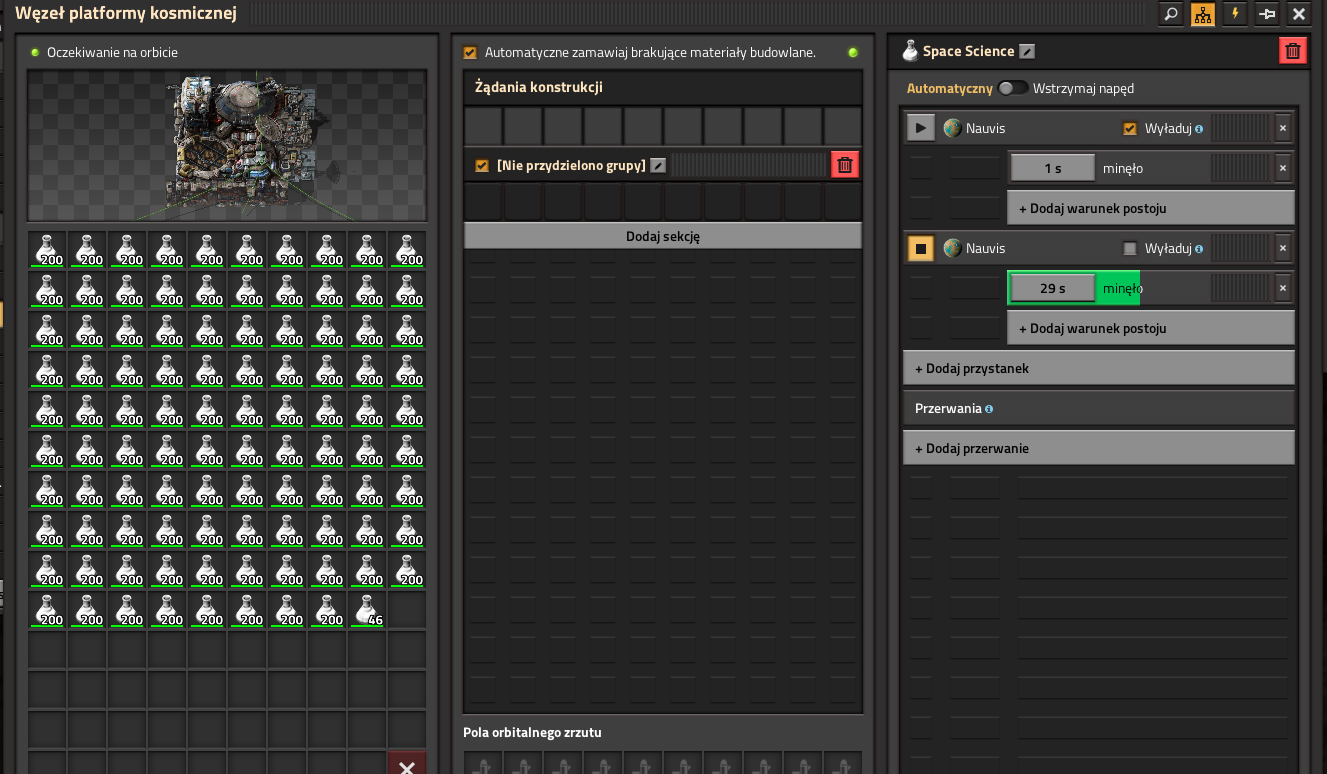Open the Dodaj przerwanie interrupt list

[x=1098, y=449]
